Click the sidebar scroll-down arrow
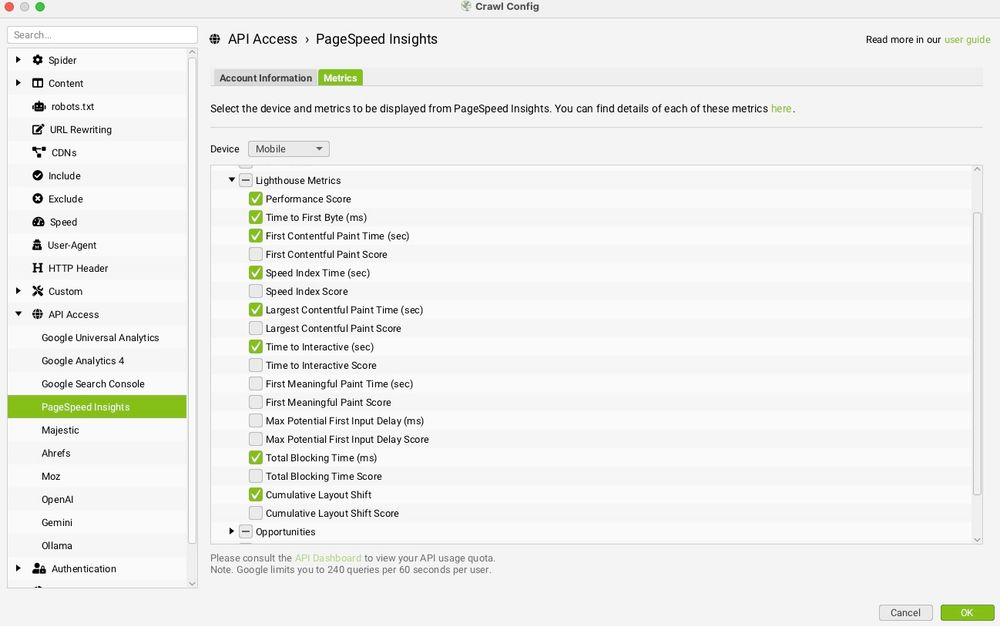The image size is (1000, 626). (192, 583)
